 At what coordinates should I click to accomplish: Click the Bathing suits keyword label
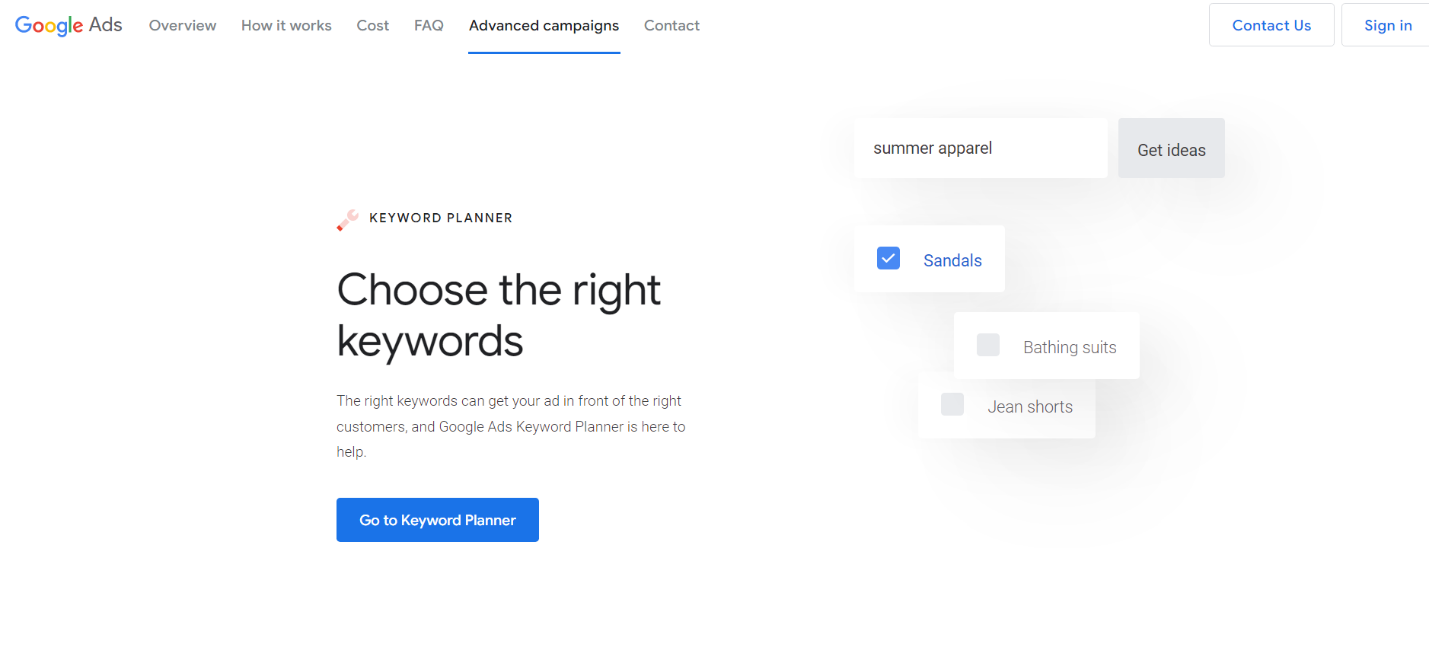coord(1069,347)
